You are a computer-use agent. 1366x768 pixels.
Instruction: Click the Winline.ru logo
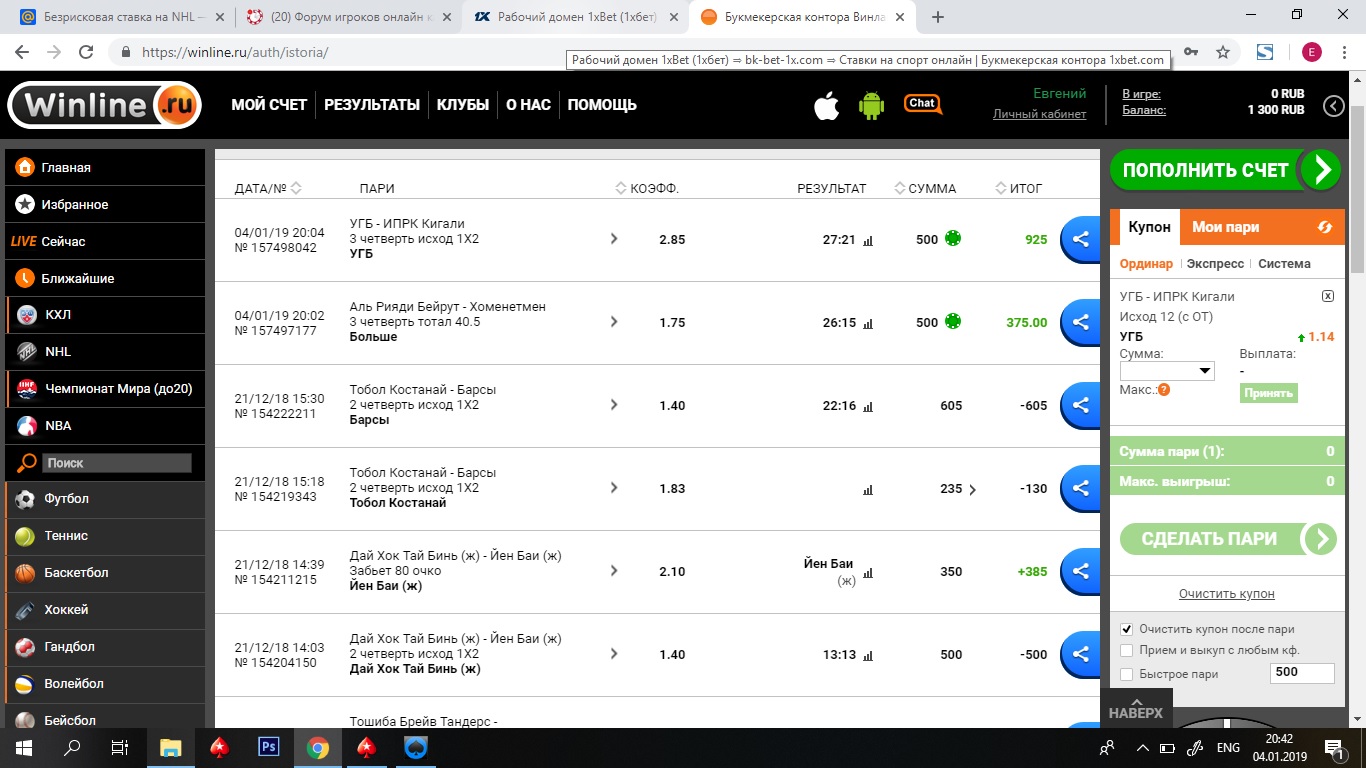pos(105,105)
